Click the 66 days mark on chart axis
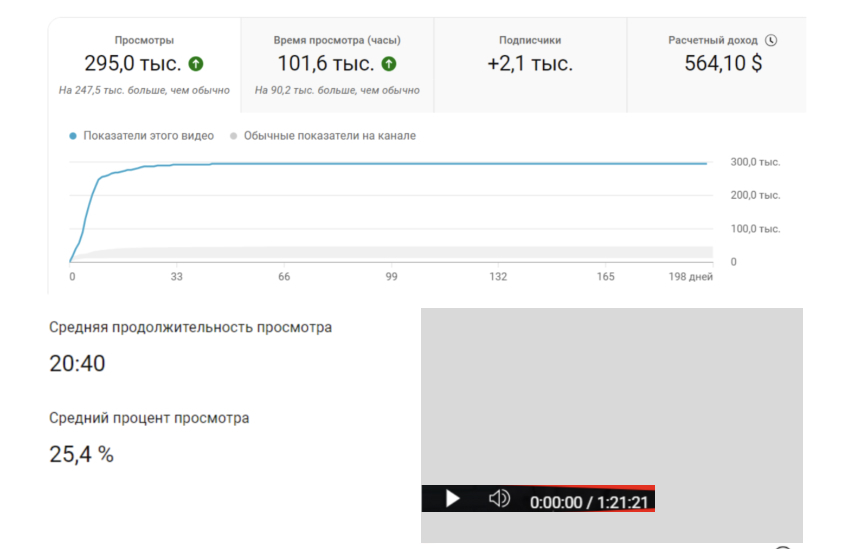Screen dimensions: 843x549 [x=284, y=276]
